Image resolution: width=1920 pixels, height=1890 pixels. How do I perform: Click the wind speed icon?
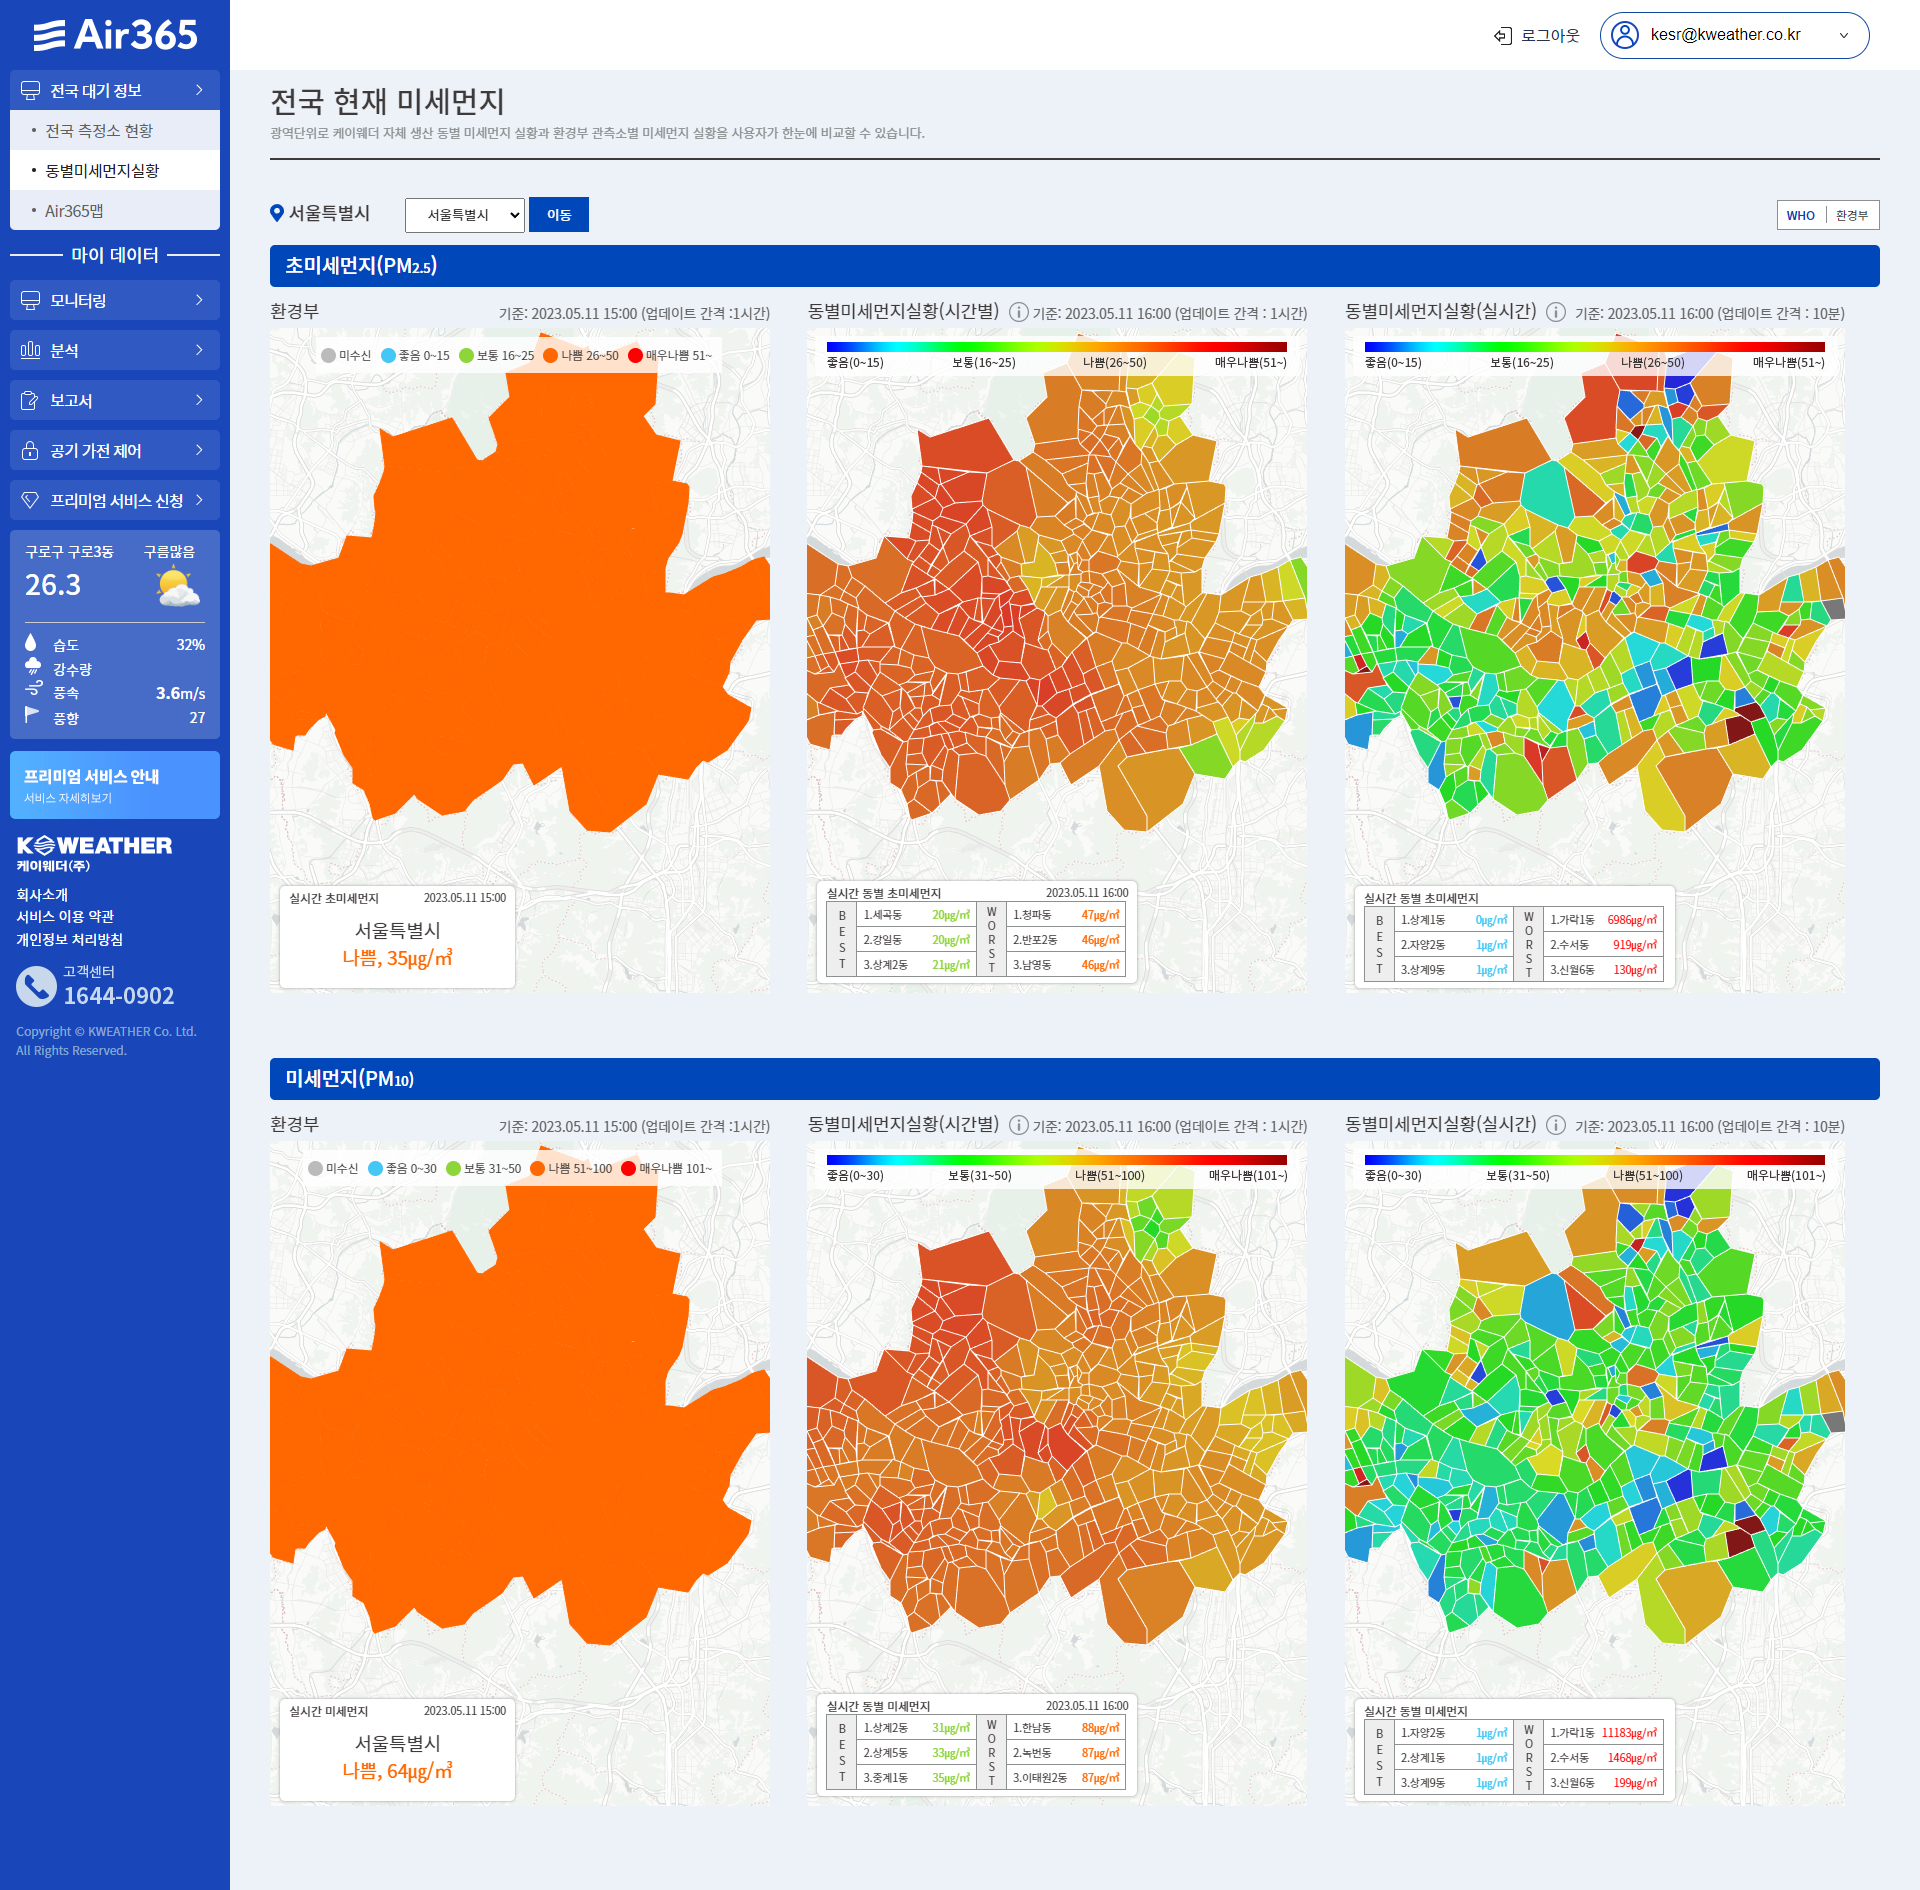33,689
